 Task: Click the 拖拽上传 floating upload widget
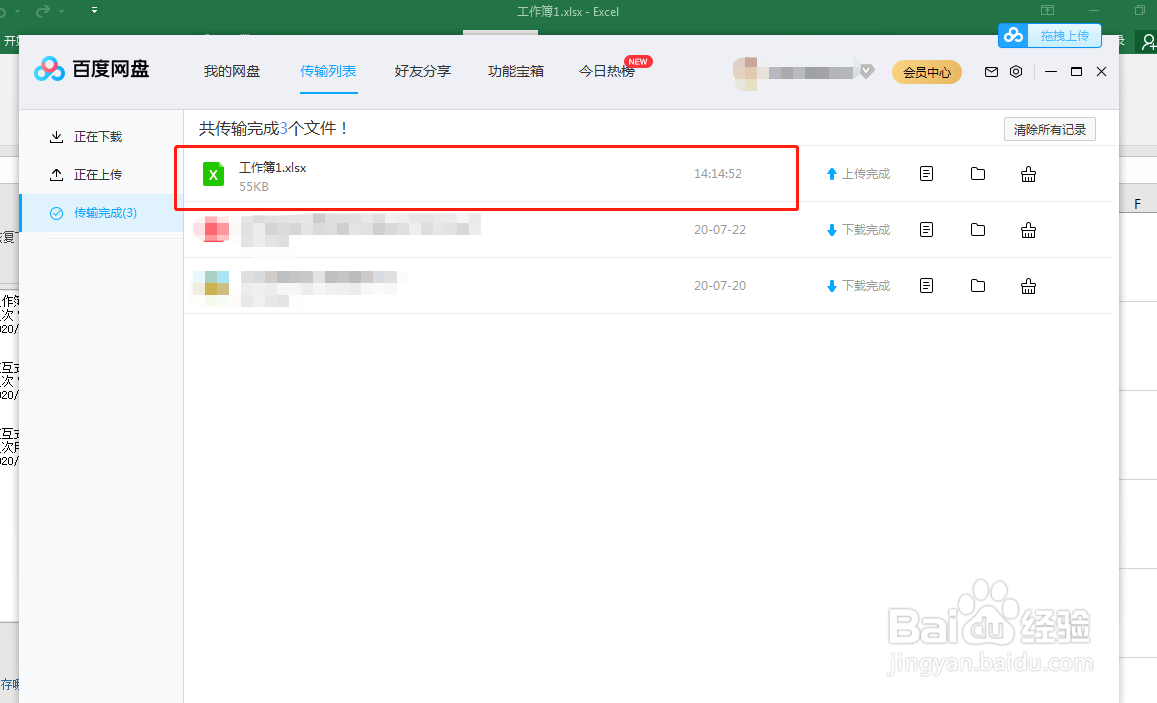tap(1049, 35)
